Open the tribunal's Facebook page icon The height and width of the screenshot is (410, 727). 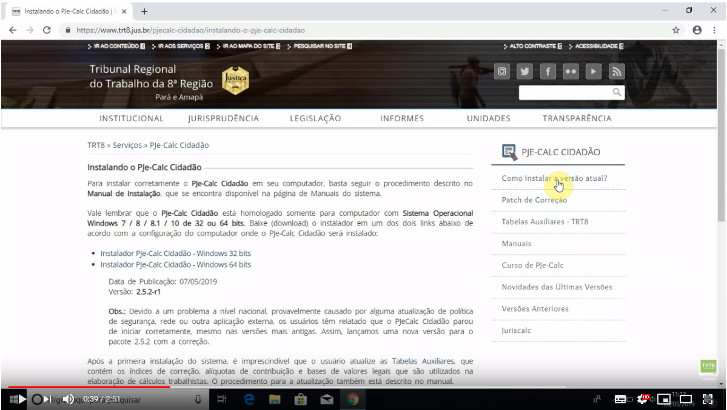coord(548,71)
